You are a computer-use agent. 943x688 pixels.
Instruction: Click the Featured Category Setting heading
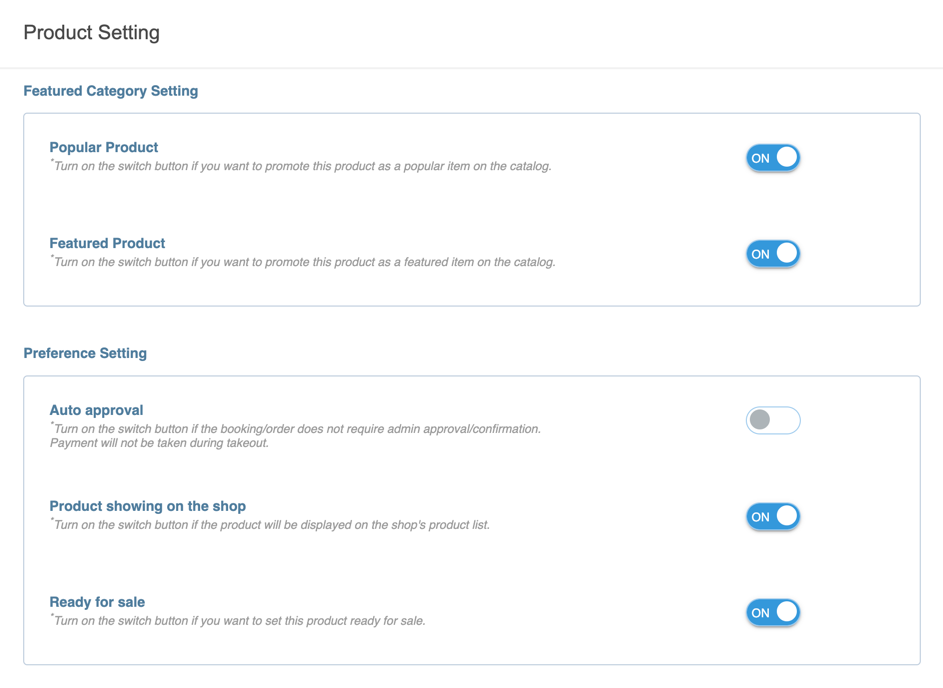[x=111, y=91]
